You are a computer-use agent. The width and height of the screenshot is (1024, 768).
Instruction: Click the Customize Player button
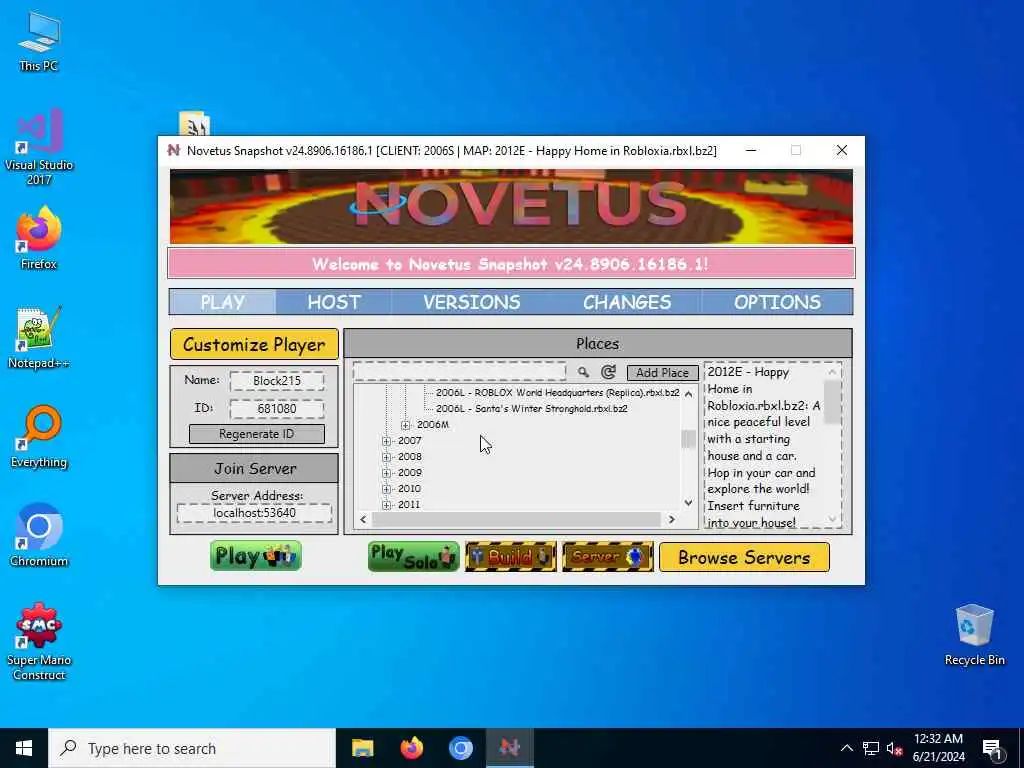coord(254,344)
